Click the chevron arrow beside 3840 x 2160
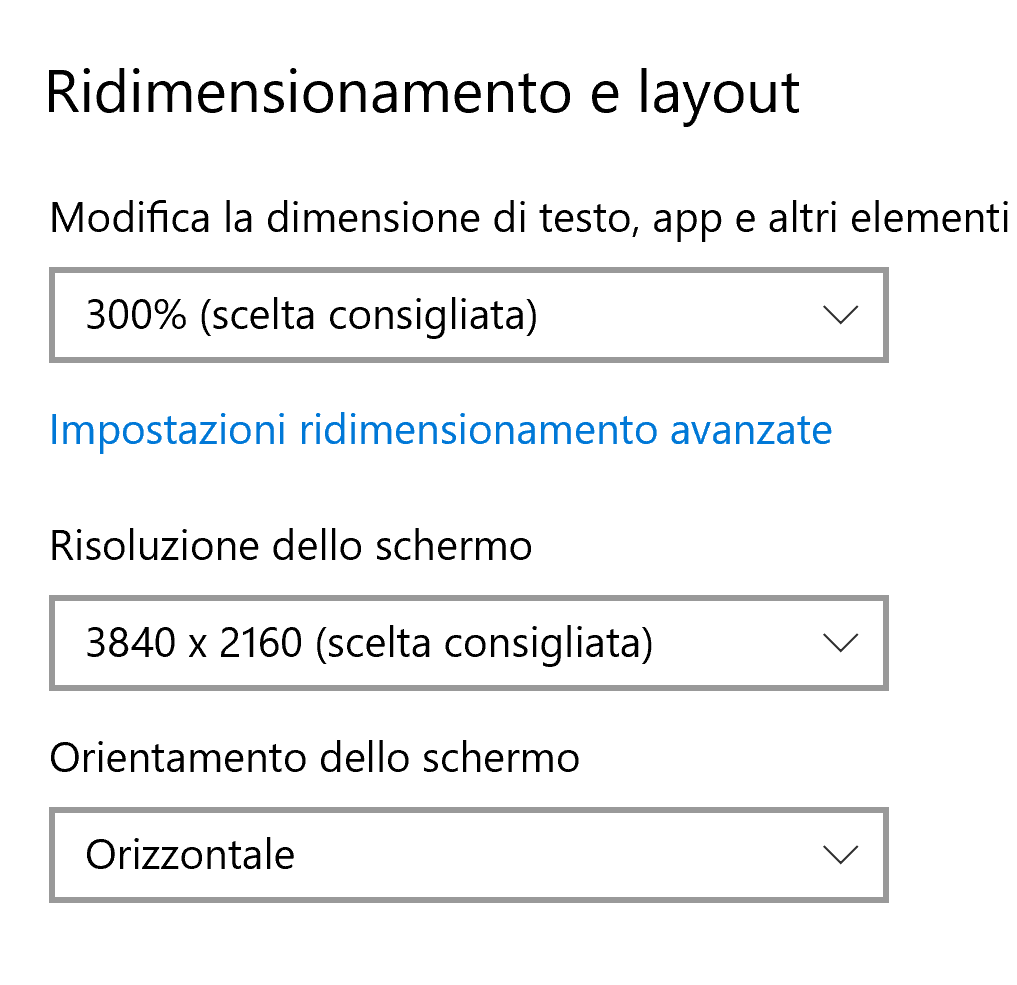Screen dimensions: 1017x985 click(839, 643)
